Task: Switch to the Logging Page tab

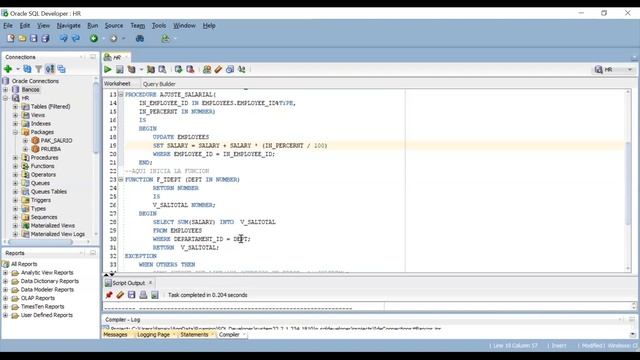Action: tap(153, 334)
